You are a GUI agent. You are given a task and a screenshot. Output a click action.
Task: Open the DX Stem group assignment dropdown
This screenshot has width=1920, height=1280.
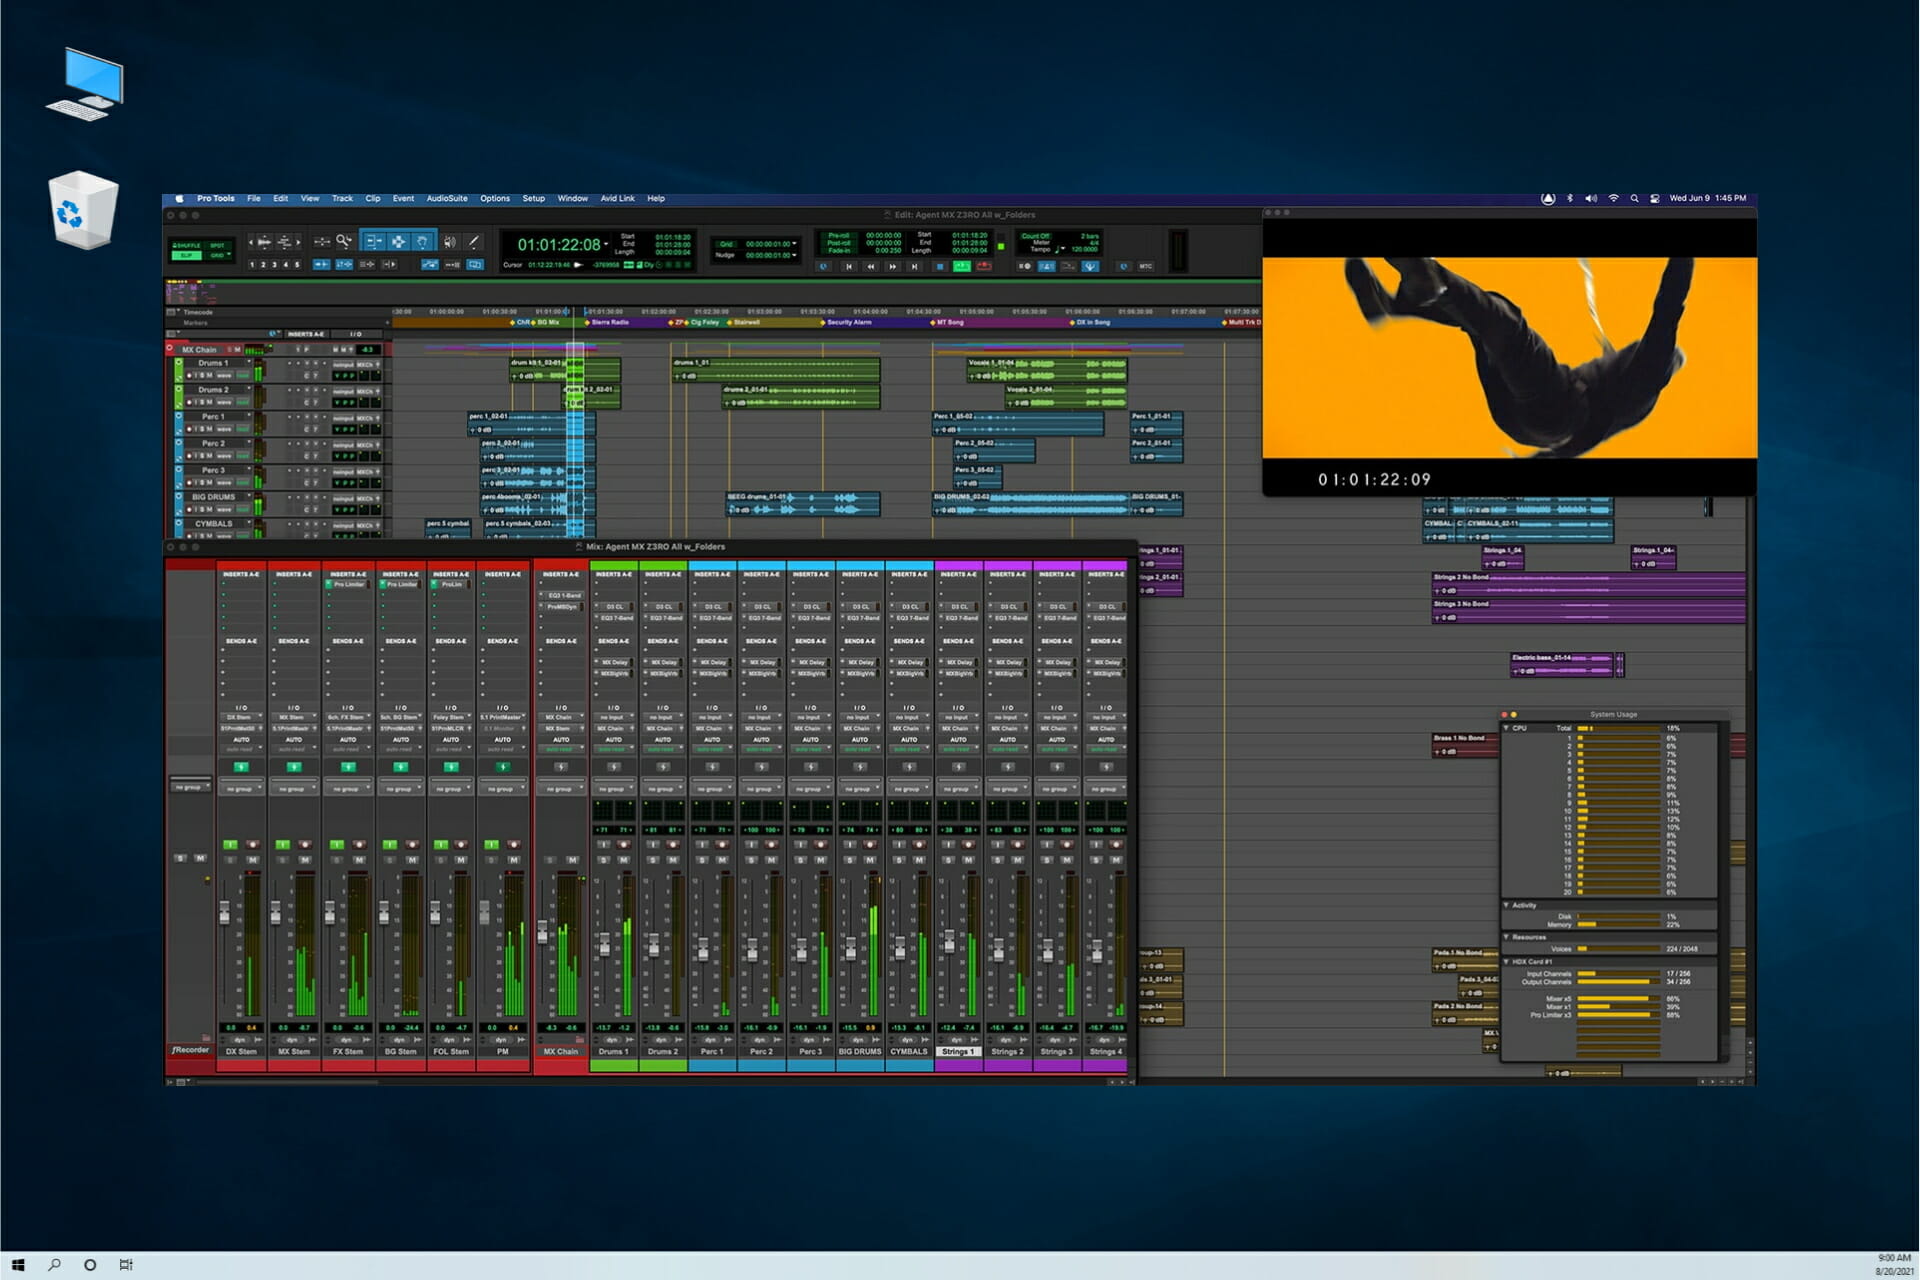[241, 788]
